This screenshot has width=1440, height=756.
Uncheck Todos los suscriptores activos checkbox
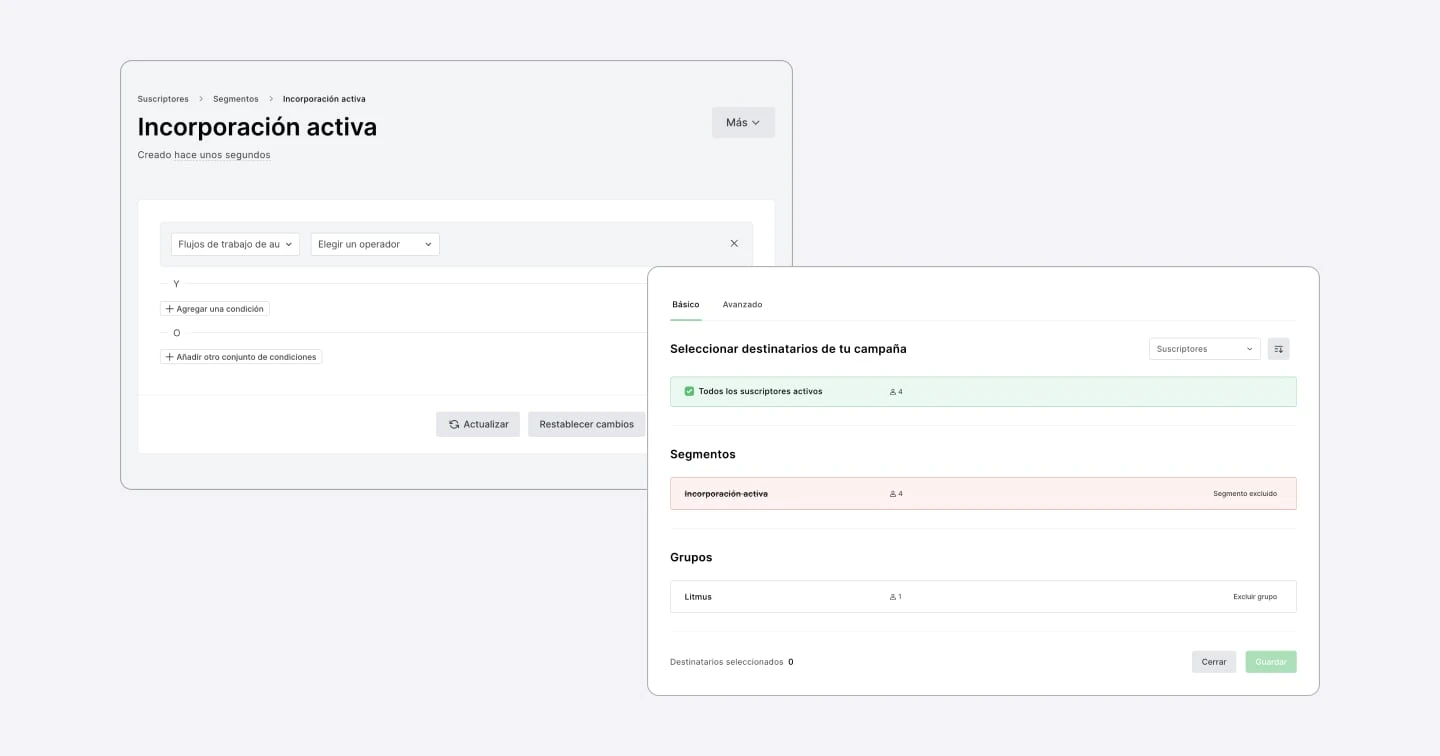(689, 391)
